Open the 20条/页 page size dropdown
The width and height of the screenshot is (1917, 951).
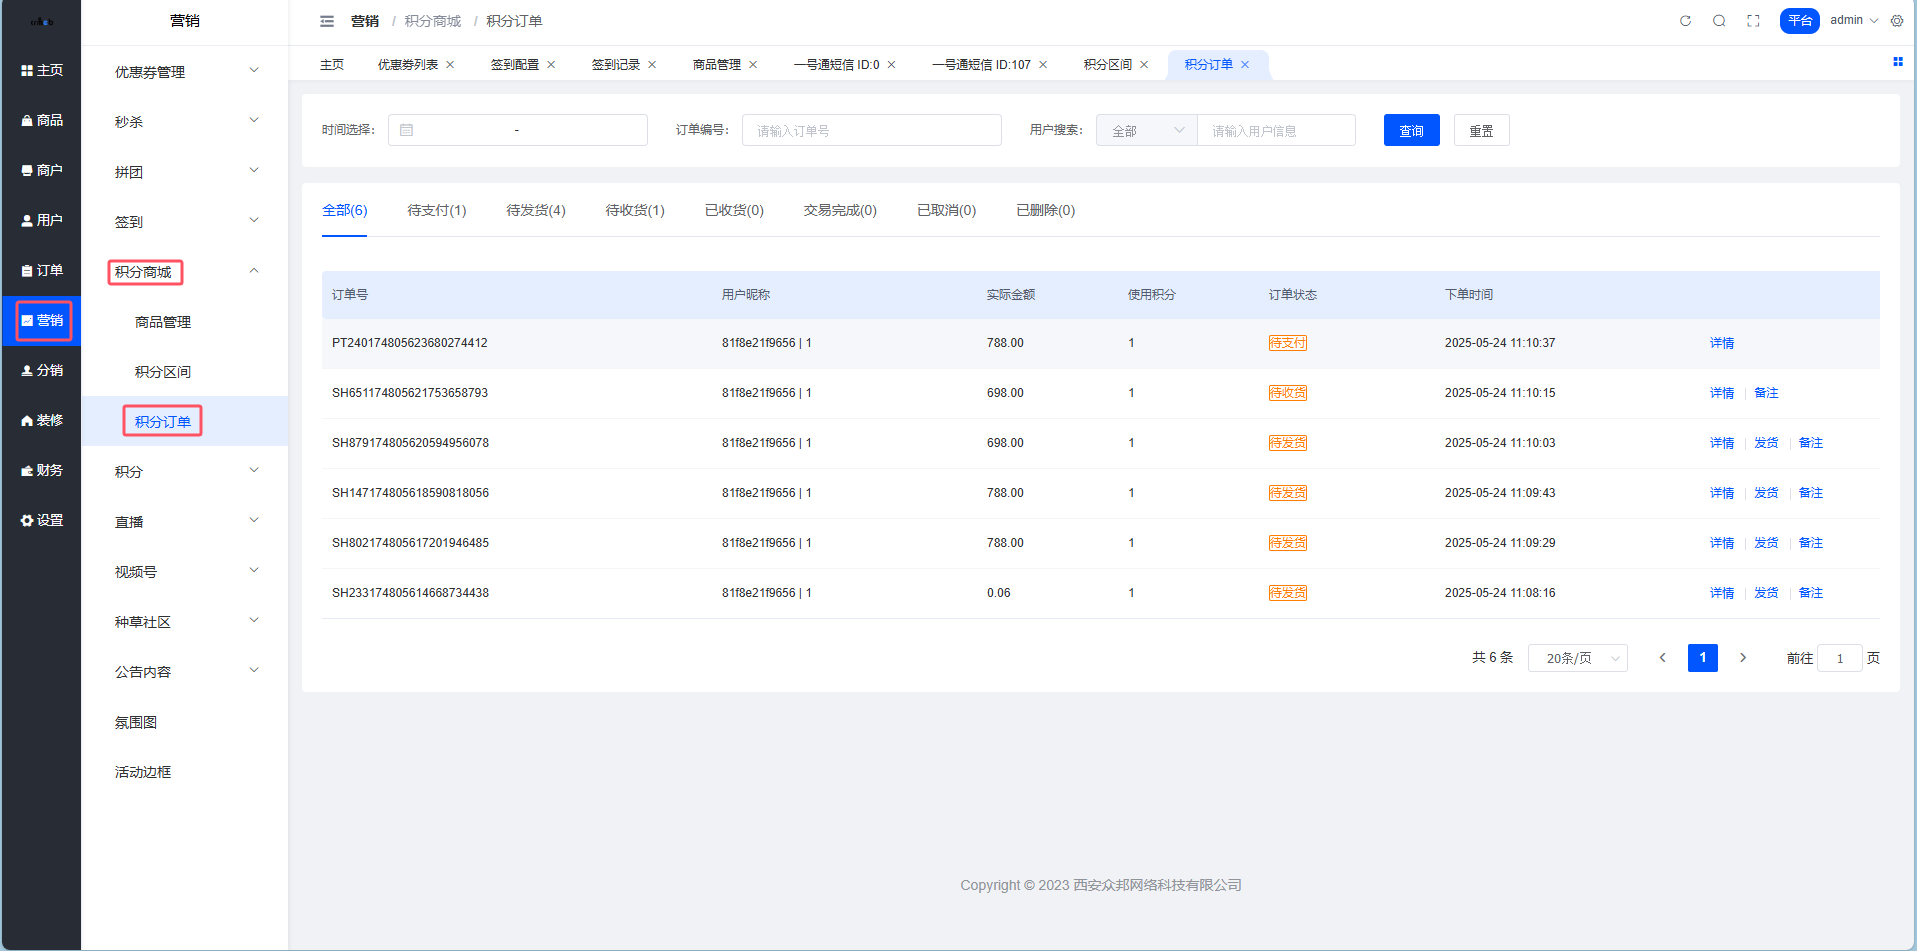(1577, 658)
